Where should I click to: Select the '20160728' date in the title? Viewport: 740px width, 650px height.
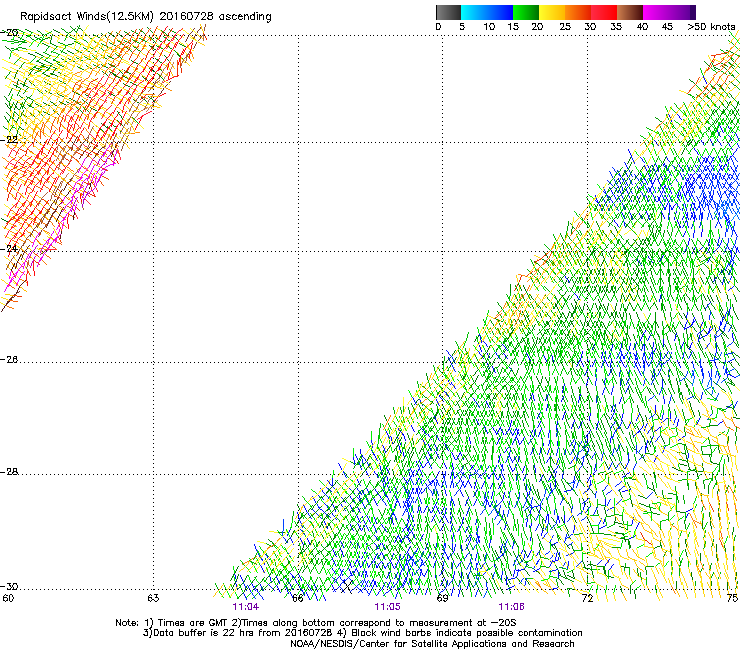186,16
